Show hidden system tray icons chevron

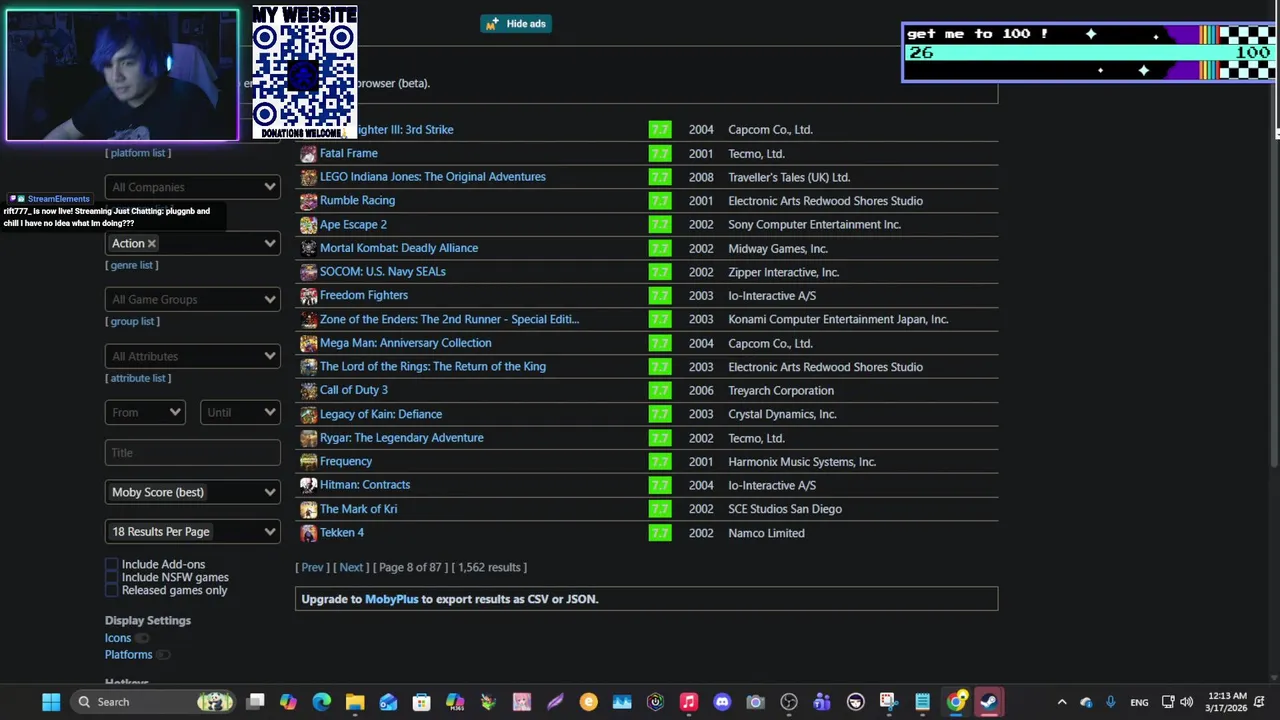1062,702
